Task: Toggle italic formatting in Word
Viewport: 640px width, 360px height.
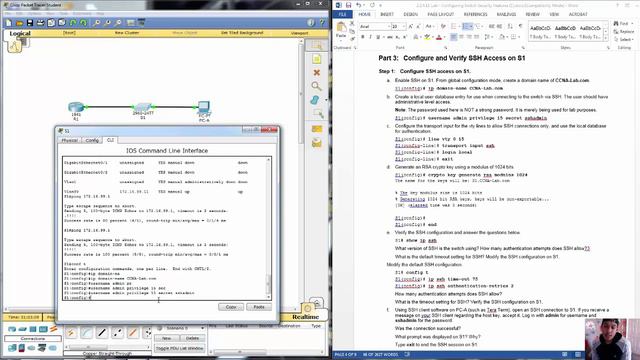Action: pos(370,37)
